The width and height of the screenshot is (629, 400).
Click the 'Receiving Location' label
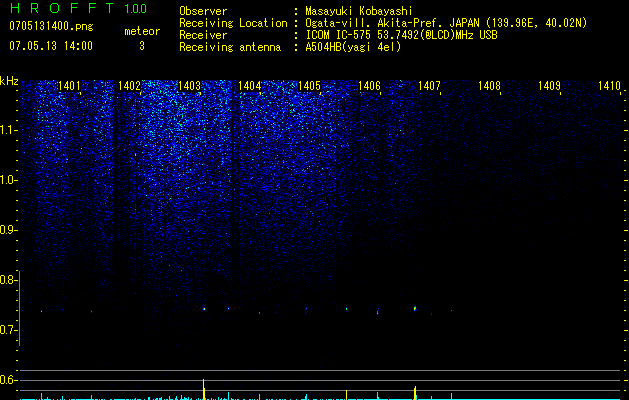[233, 23]
